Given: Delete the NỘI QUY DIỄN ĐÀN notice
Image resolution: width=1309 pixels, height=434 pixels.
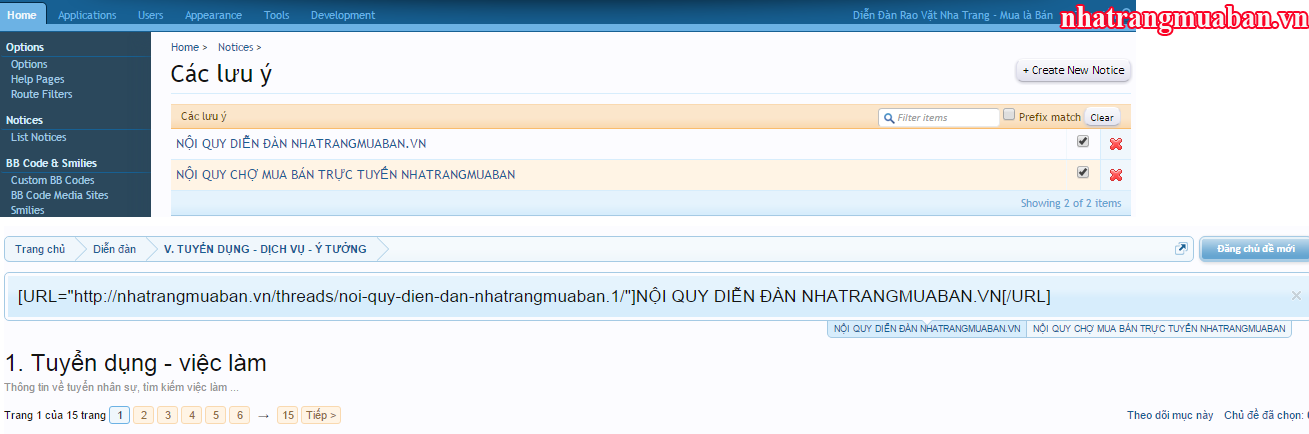Looking at the screenshot, I should [x=1115, y=144].
